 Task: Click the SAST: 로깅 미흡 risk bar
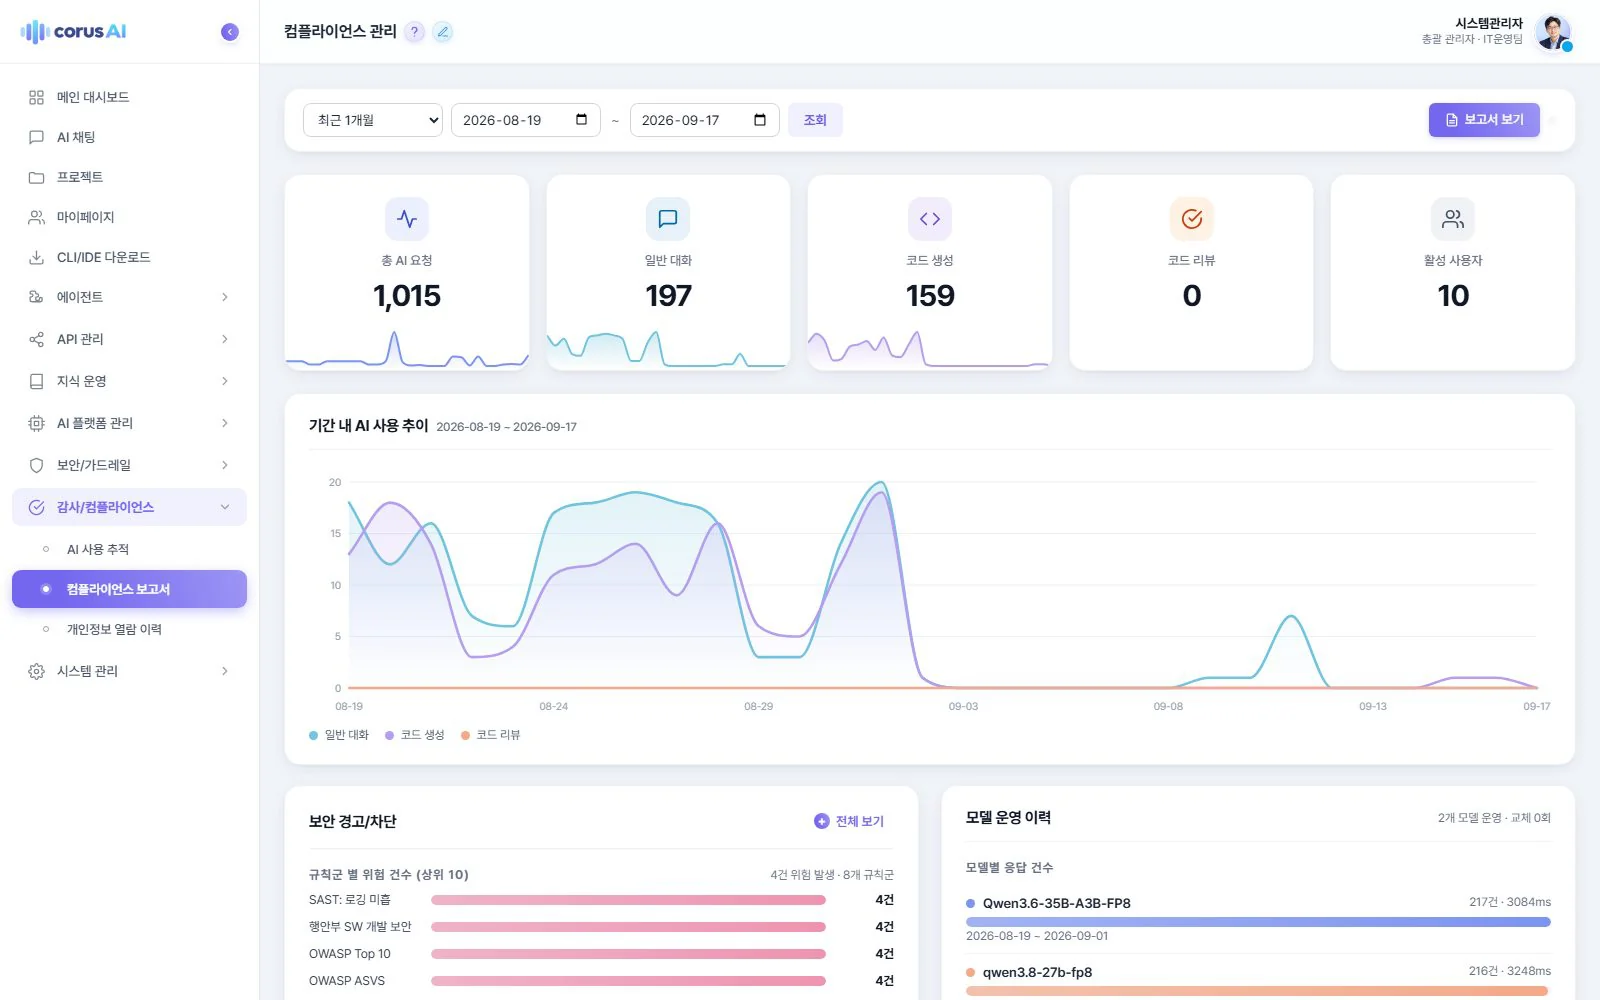[x=628, y=900]
